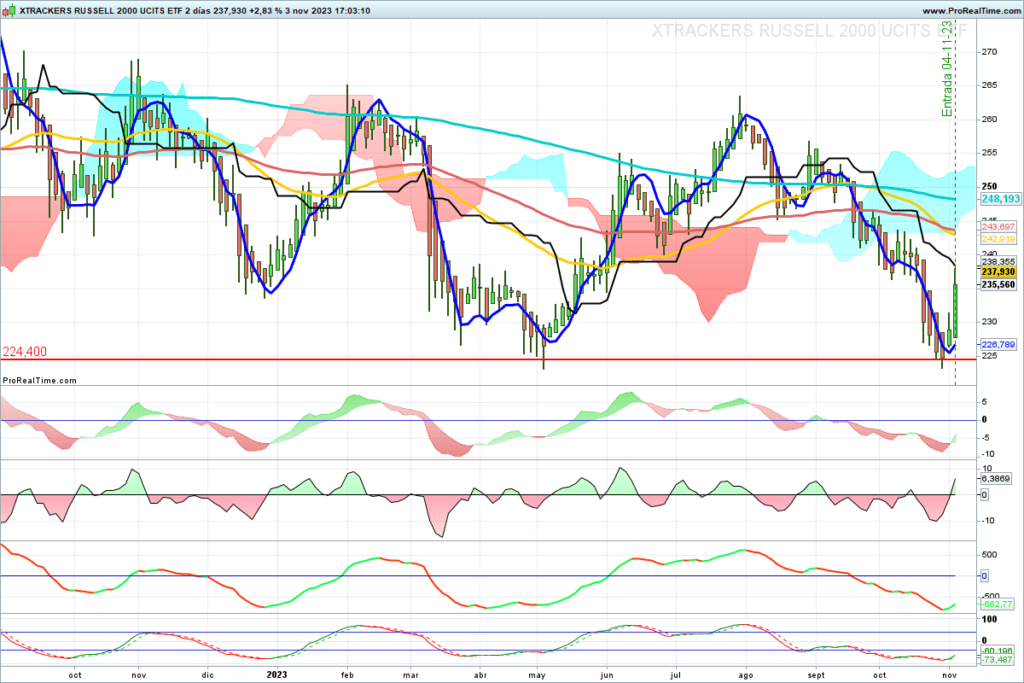Select the blue 226,789 price label
This screenshot has width=1024, height=683.
click(998, 344)
